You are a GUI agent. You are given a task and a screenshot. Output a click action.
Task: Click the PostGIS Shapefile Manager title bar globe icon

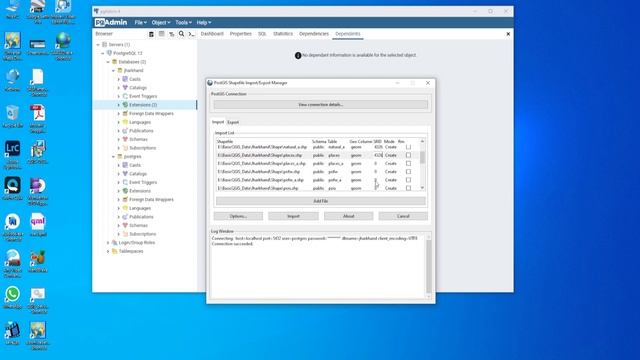pos(210,83)
